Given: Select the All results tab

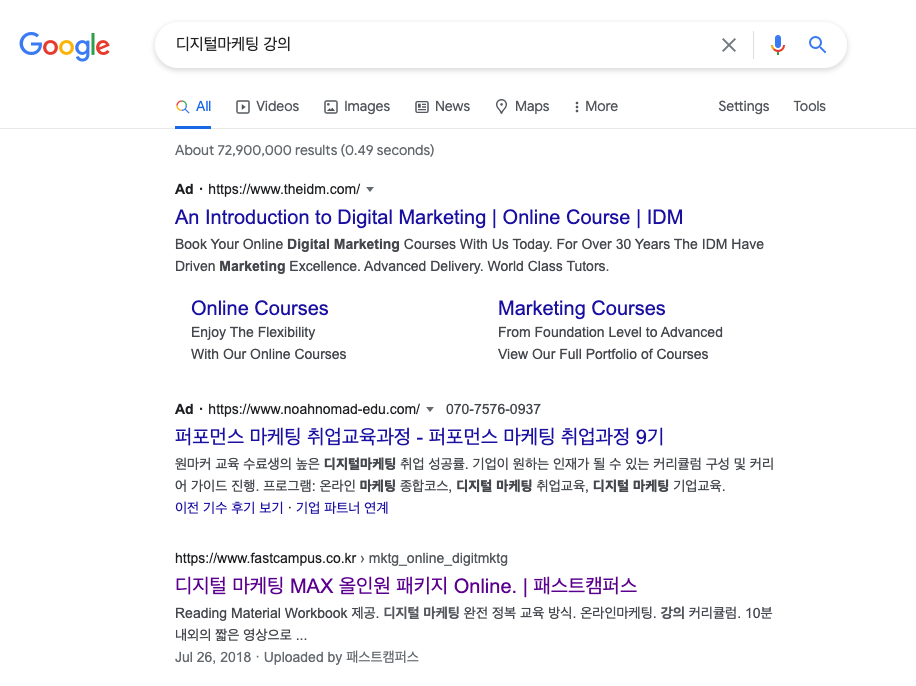Looking at the screenshot, I should coord(193,106).
